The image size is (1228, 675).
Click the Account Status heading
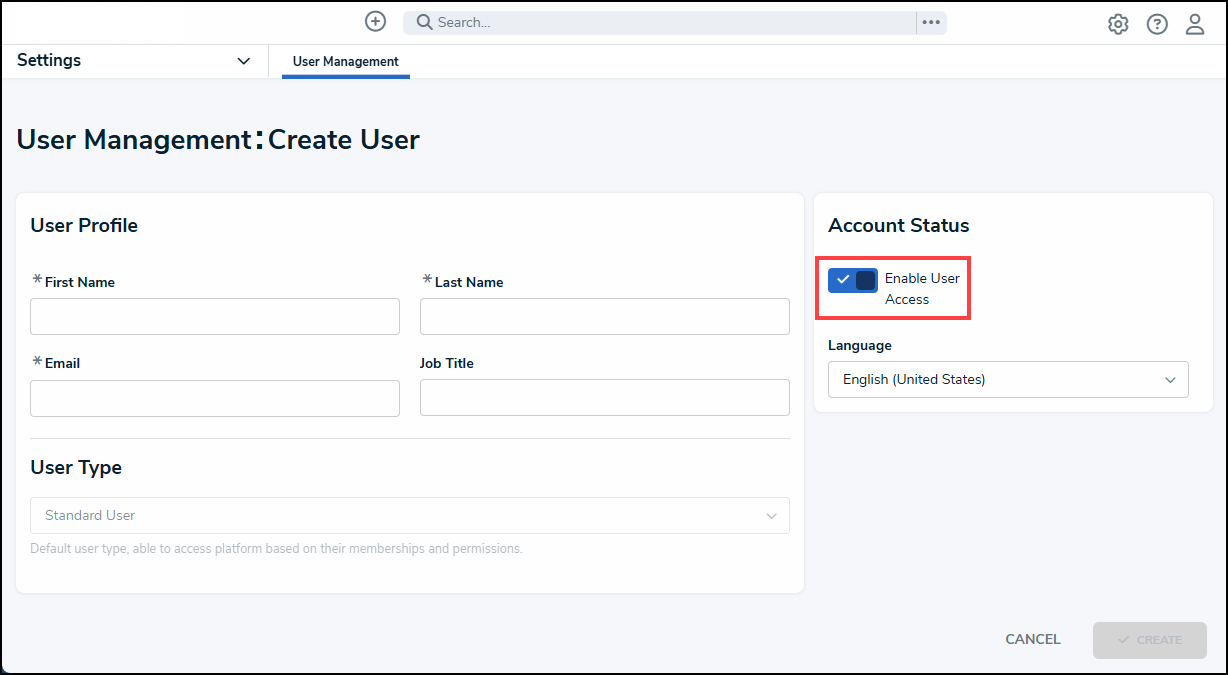point(899,226)
